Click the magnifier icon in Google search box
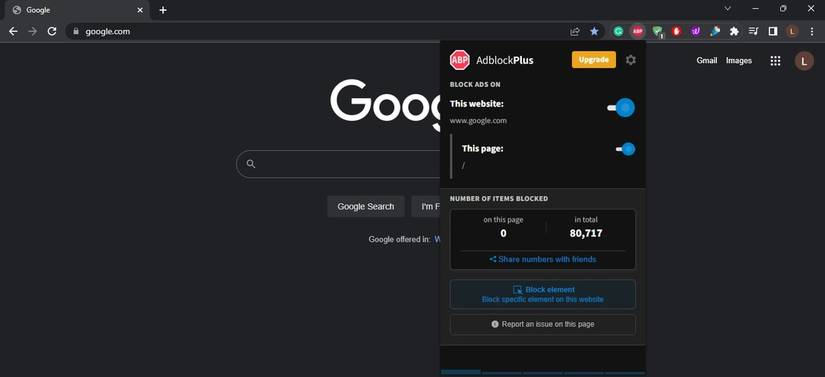Image resolution: width=825 pixels, height=377 pixels. pos(251,164)
